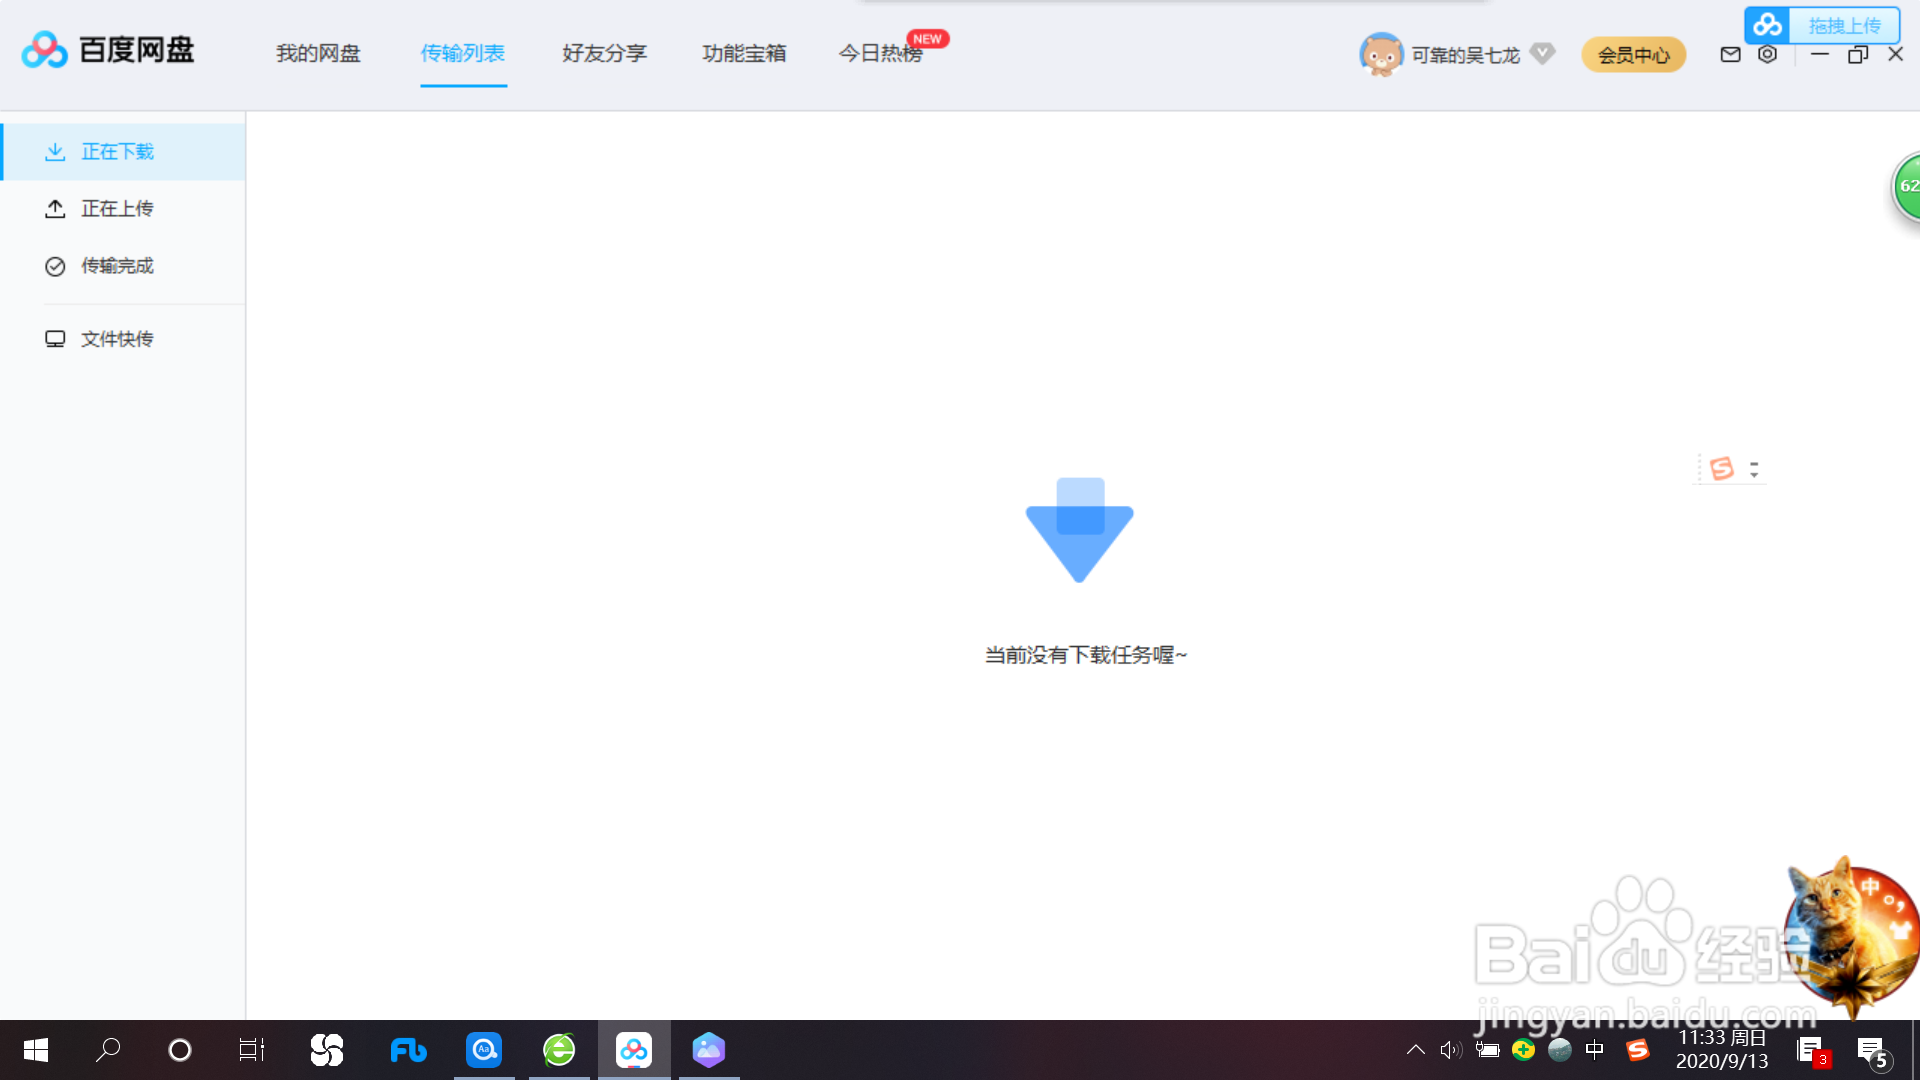This screenshot has height=1080, width=1920.
Task: Click Sogou input floating toolbar icon
Action: point(1721,468)
